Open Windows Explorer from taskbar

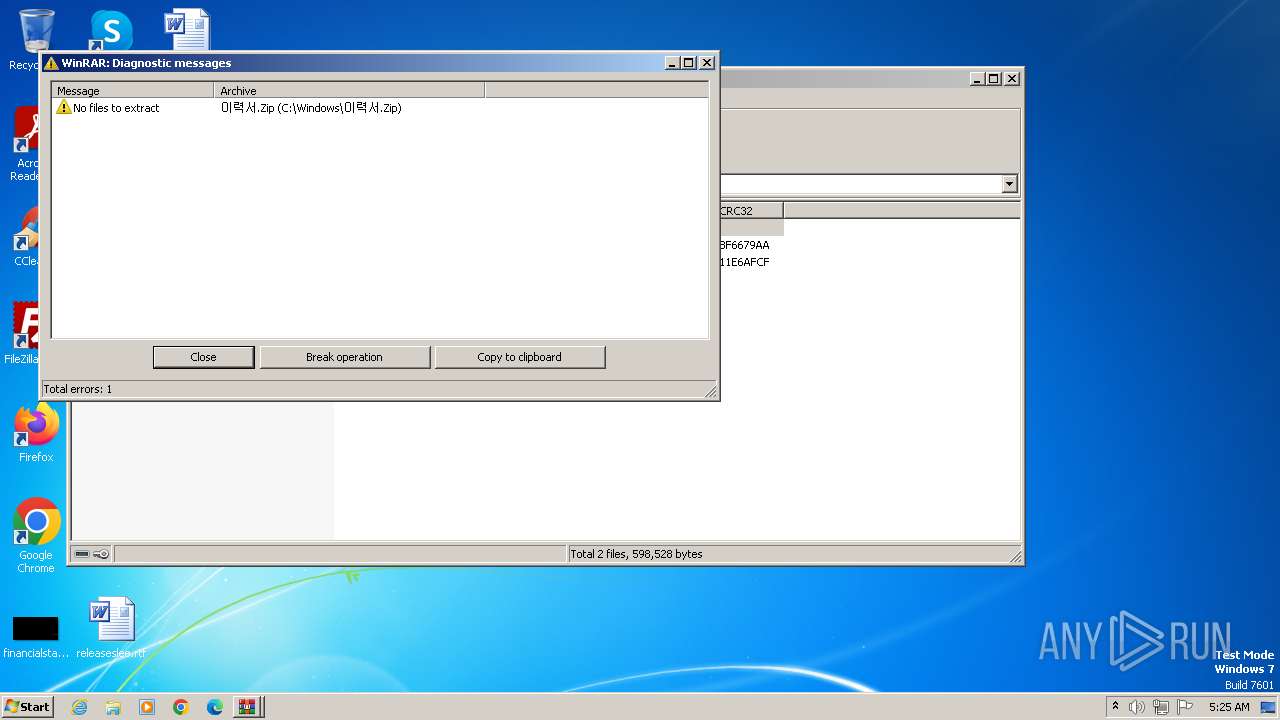click(x=113, y=707)
